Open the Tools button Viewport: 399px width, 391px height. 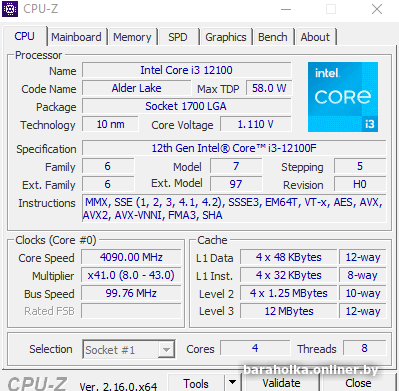coord(196,383)
